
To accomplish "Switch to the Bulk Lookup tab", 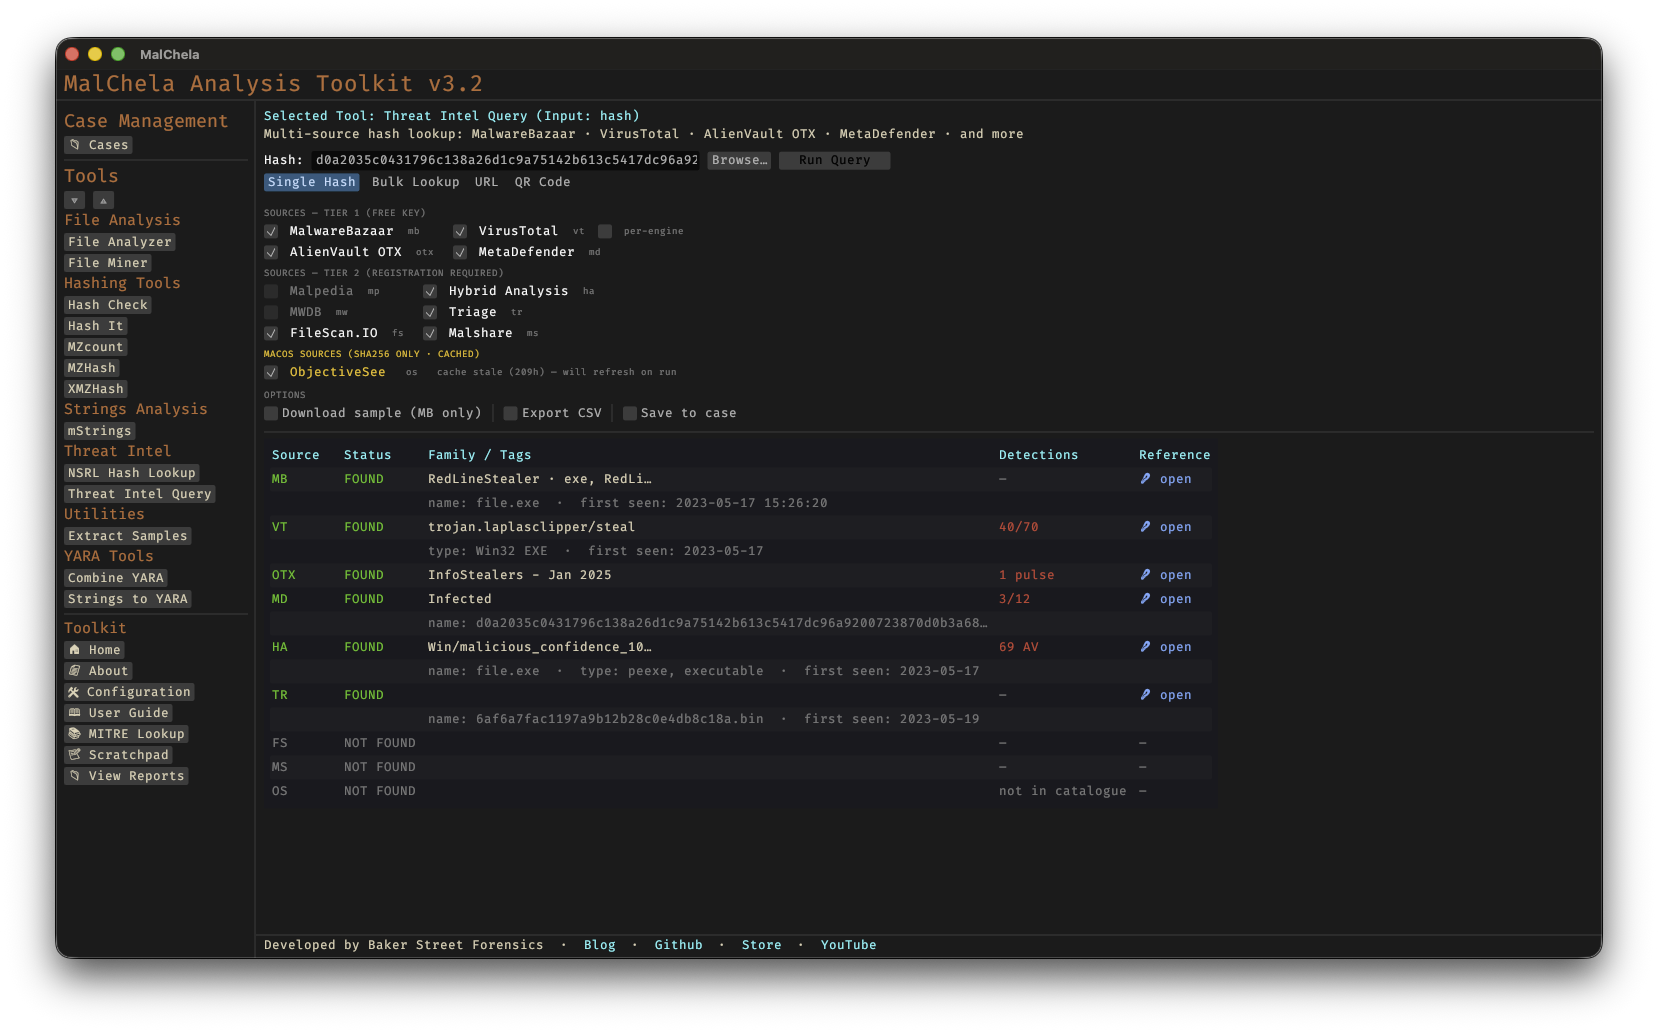I will tap(415, 182).
